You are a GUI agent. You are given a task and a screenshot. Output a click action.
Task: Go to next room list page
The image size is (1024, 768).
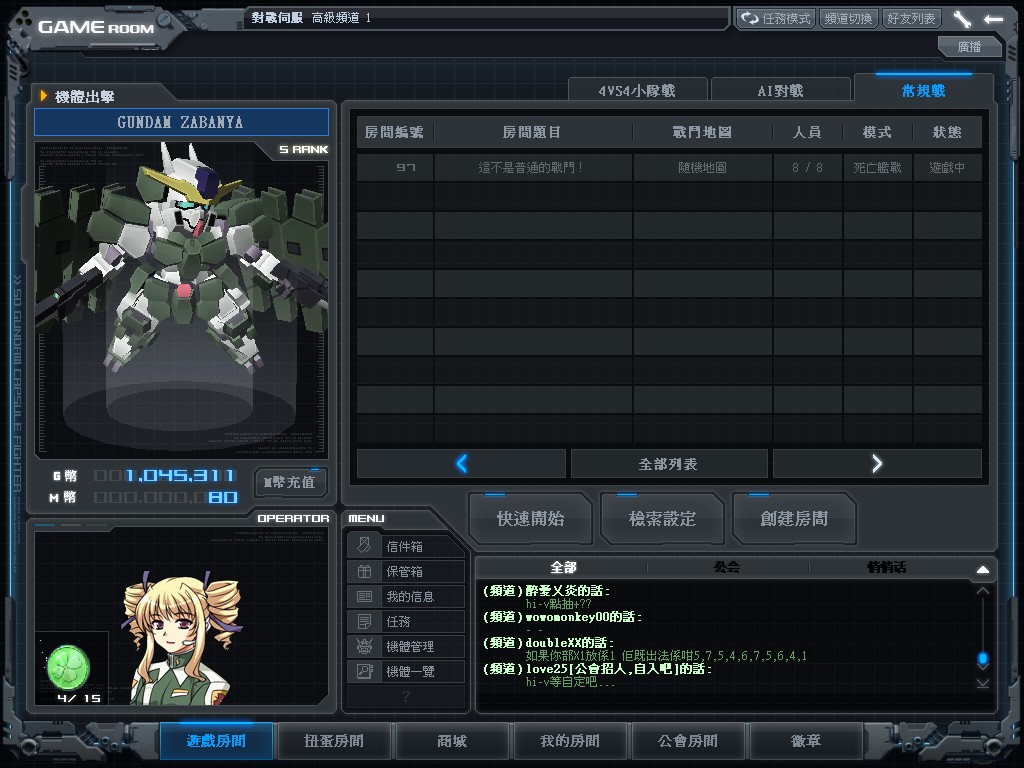(x=877, y=463)
